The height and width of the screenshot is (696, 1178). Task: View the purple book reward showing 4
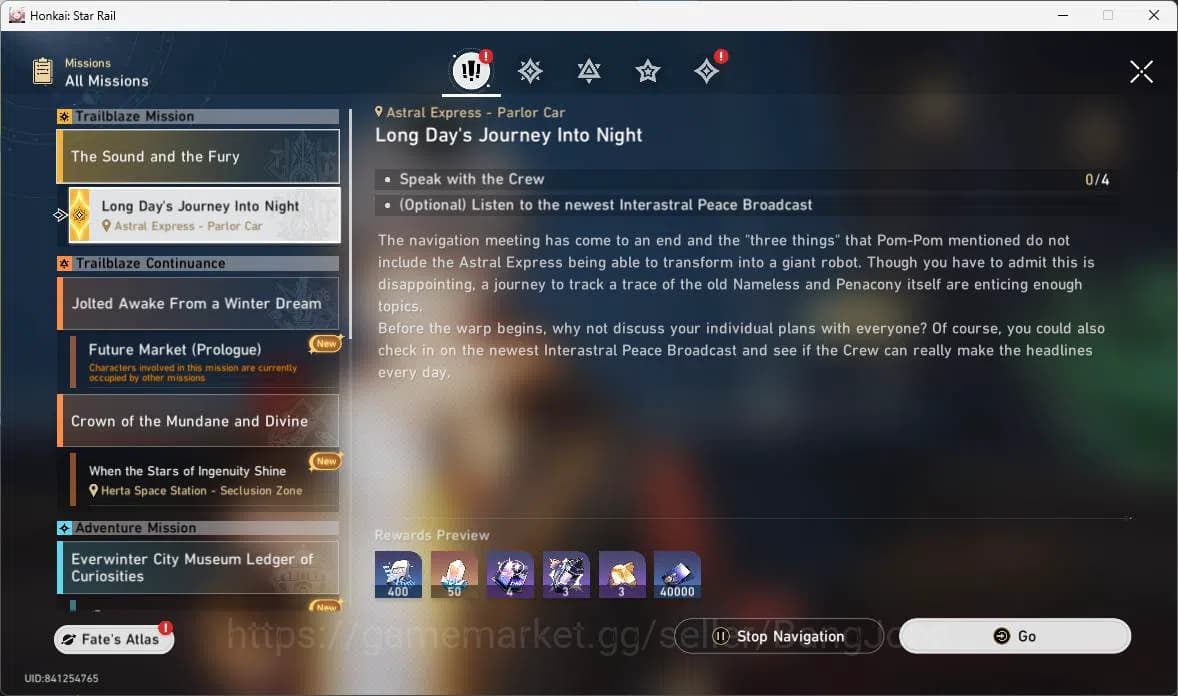[x=510, y=575]
